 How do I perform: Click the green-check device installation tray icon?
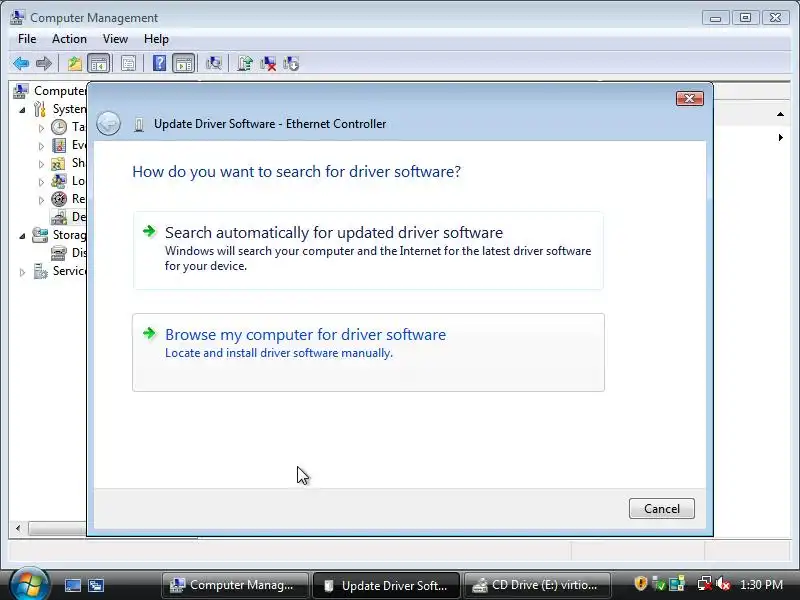click(659, 584)
